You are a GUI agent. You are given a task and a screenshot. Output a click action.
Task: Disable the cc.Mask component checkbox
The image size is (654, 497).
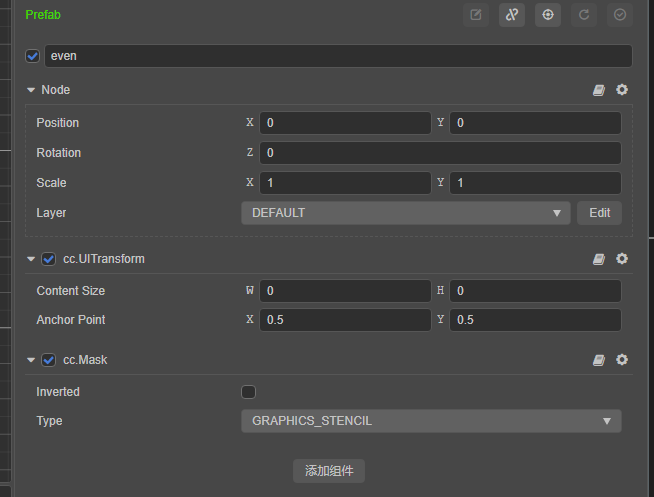coord(48,360)
